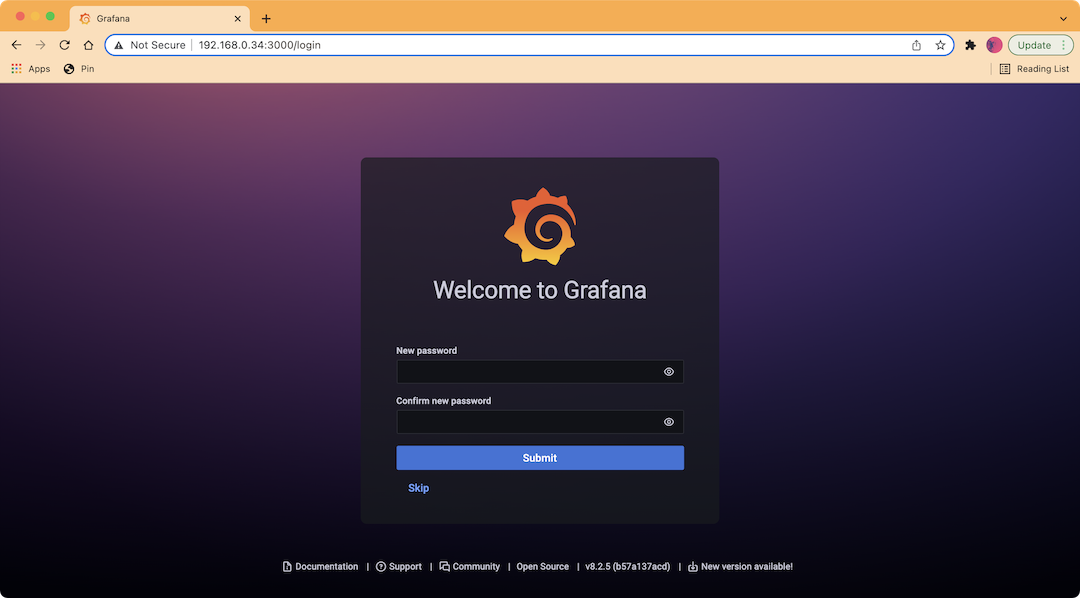This screenshot has height=598, width=1080.
Task: Click the New password label
Action: tap(426, 351)
